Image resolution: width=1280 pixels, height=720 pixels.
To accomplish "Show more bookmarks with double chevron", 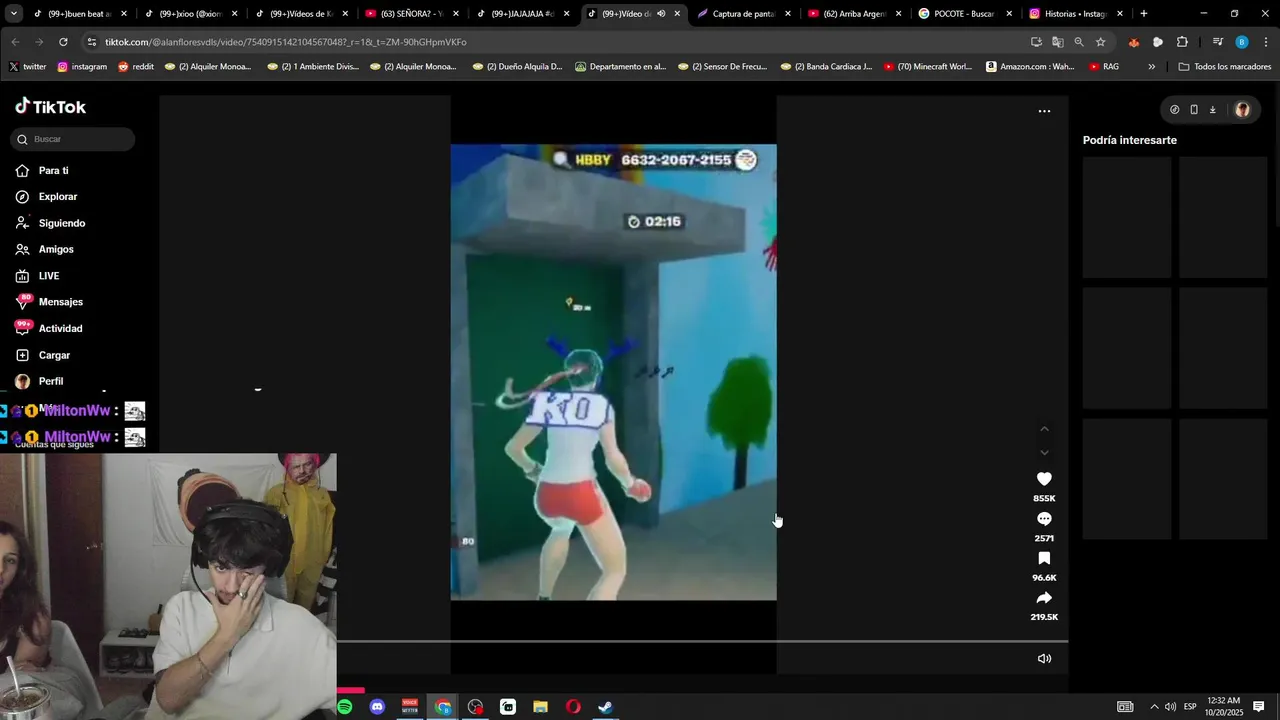I will [1151, 67].
